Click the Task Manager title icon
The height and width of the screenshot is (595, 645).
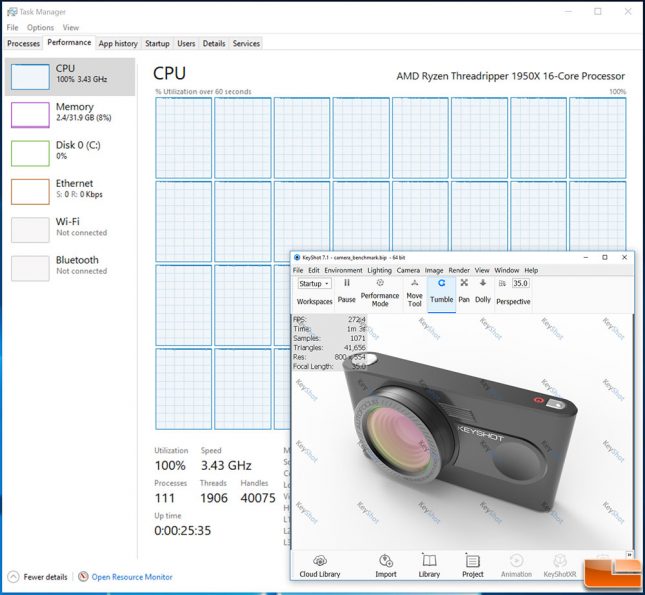click(12, 12)
